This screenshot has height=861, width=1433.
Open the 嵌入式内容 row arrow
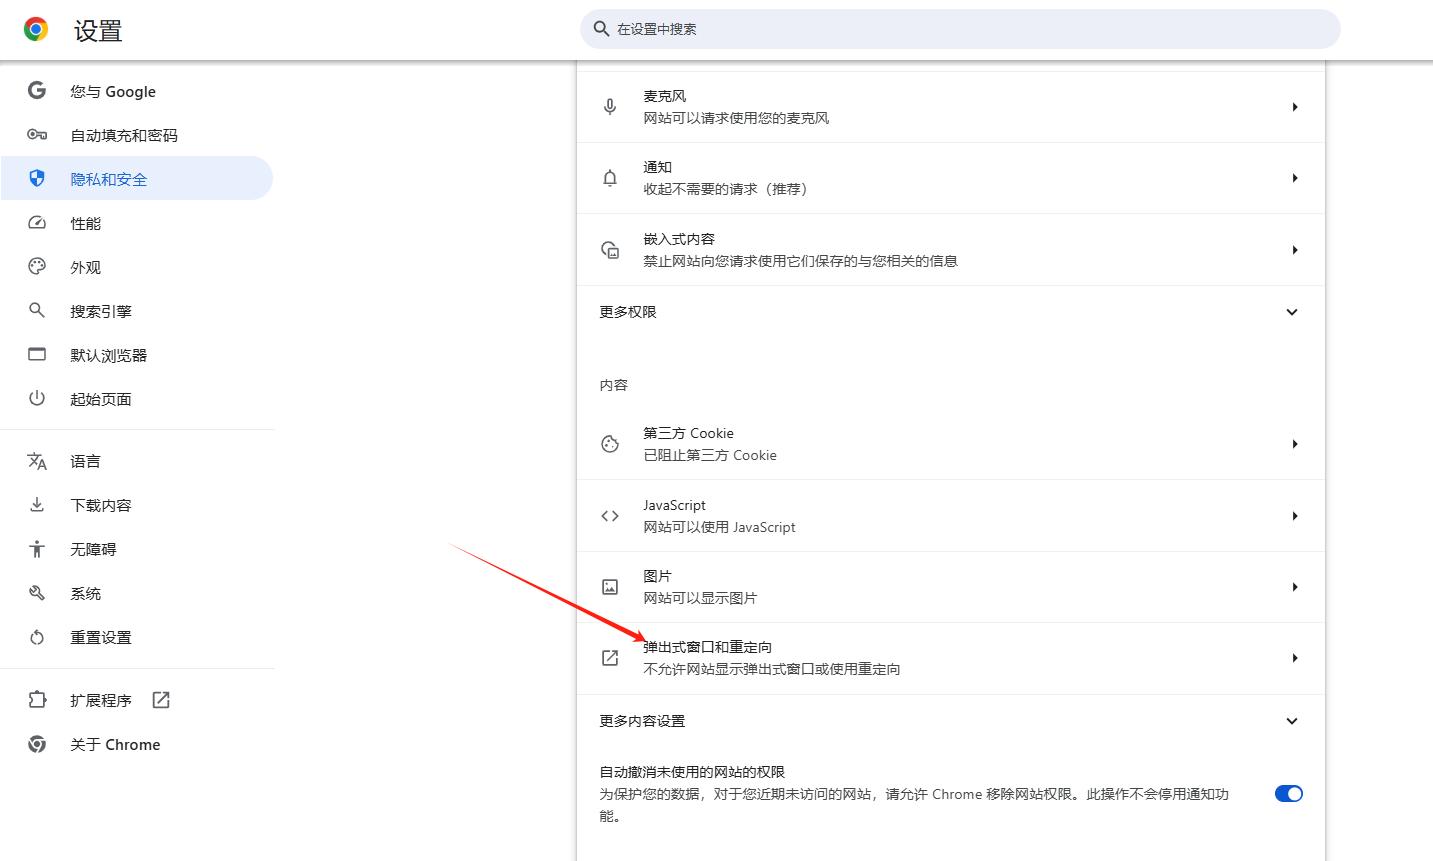1295,250
